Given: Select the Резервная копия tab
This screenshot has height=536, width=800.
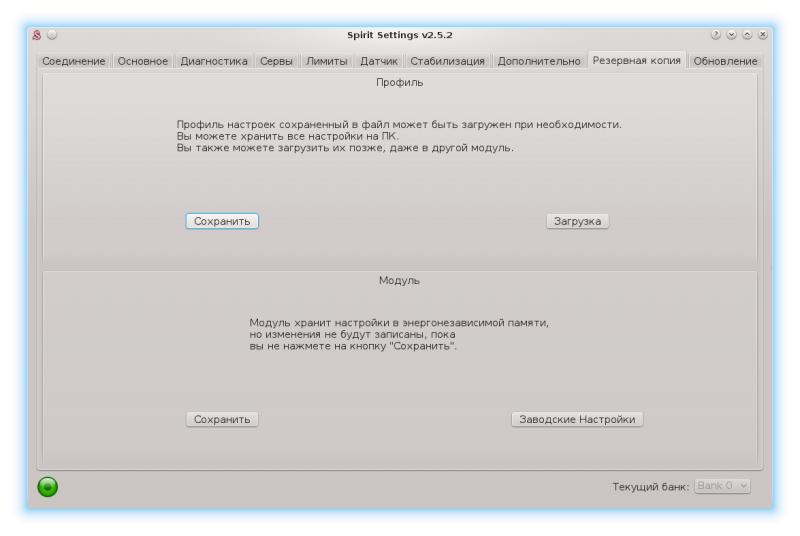Looking at the screenshot, I should pyautogui.click(x=636, y=60).
